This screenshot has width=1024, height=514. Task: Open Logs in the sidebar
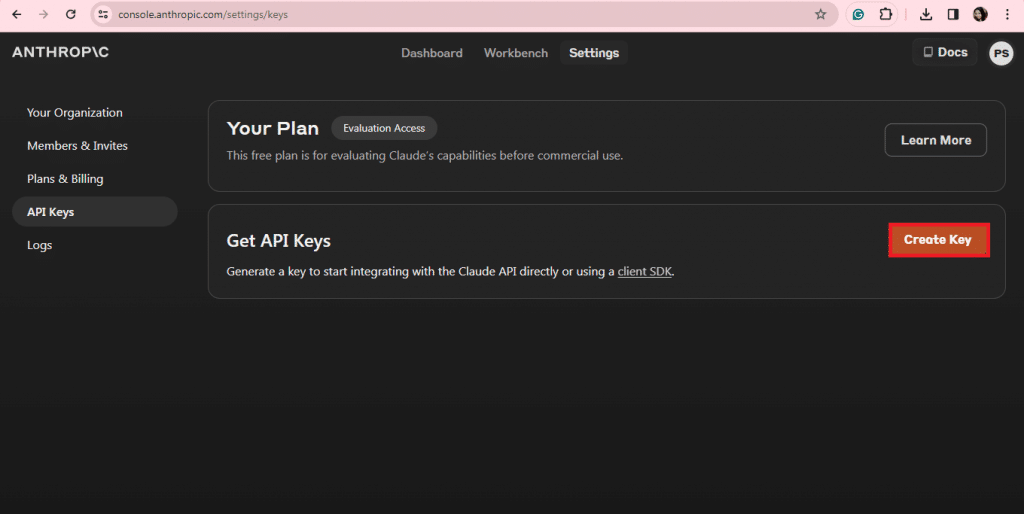39,246
